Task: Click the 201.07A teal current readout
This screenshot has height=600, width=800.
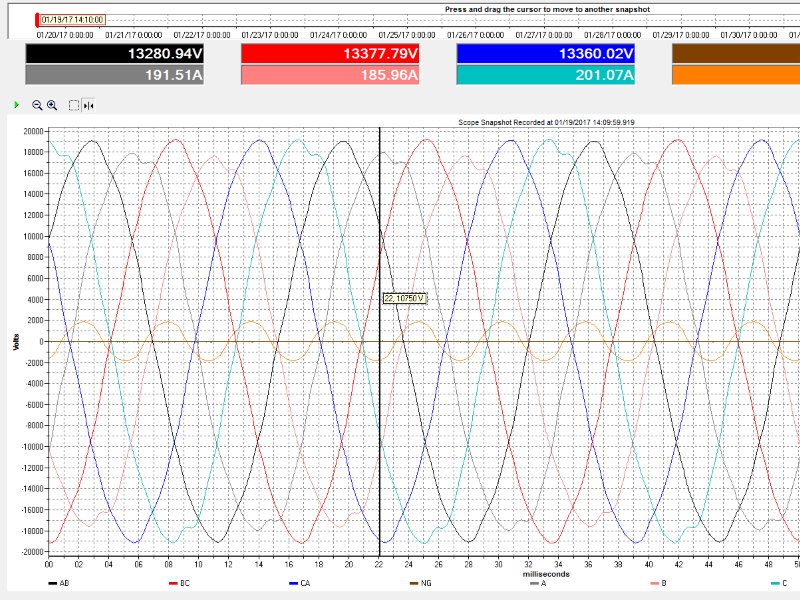Action: pos(545,75)
